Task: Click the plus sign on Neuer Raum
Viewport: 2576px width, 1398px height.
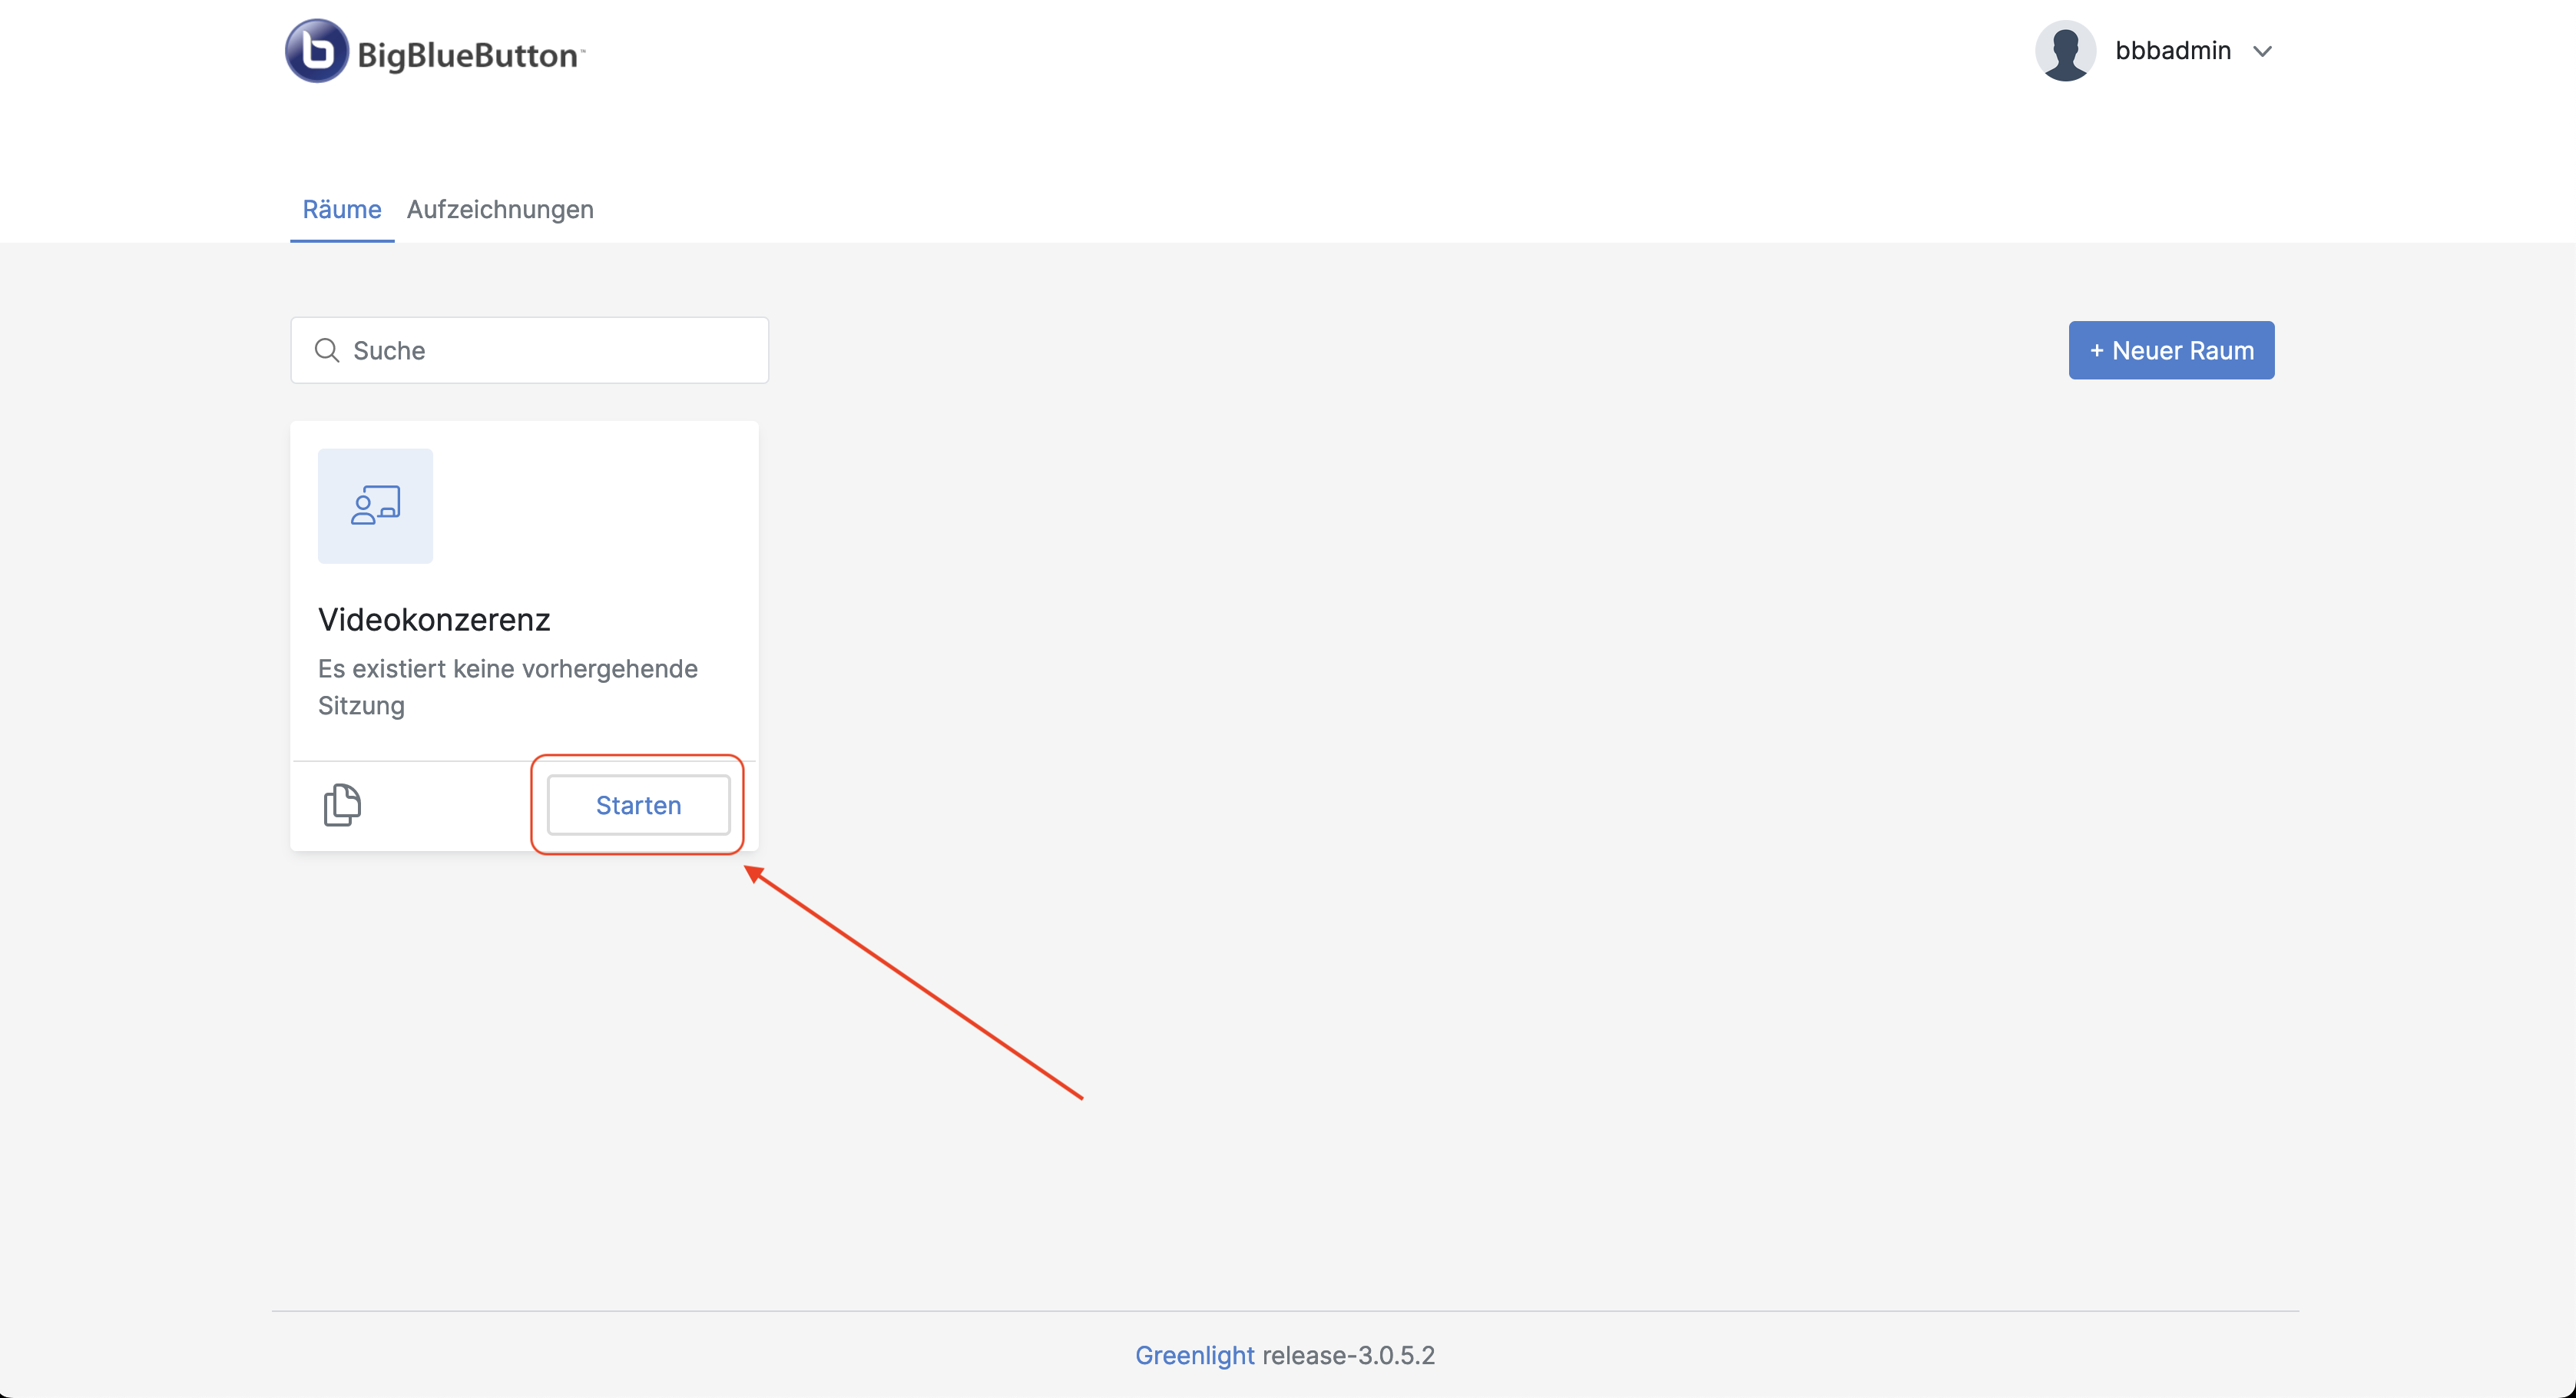Action: click(x=2097, y=350)
